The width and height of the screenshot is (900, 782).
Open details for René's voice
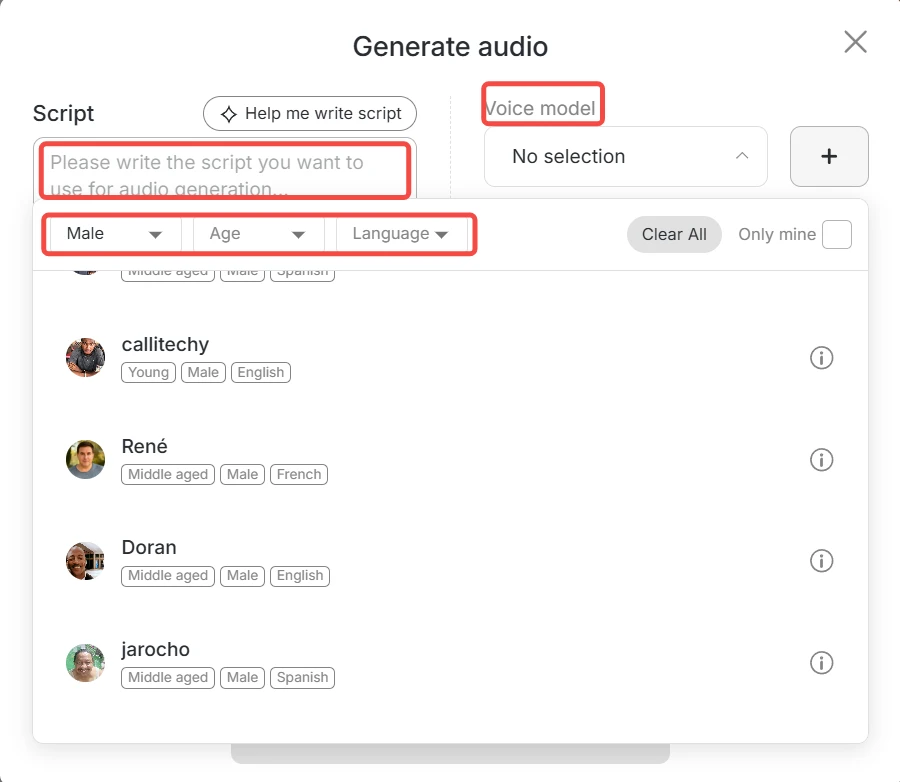pos(821,459)
